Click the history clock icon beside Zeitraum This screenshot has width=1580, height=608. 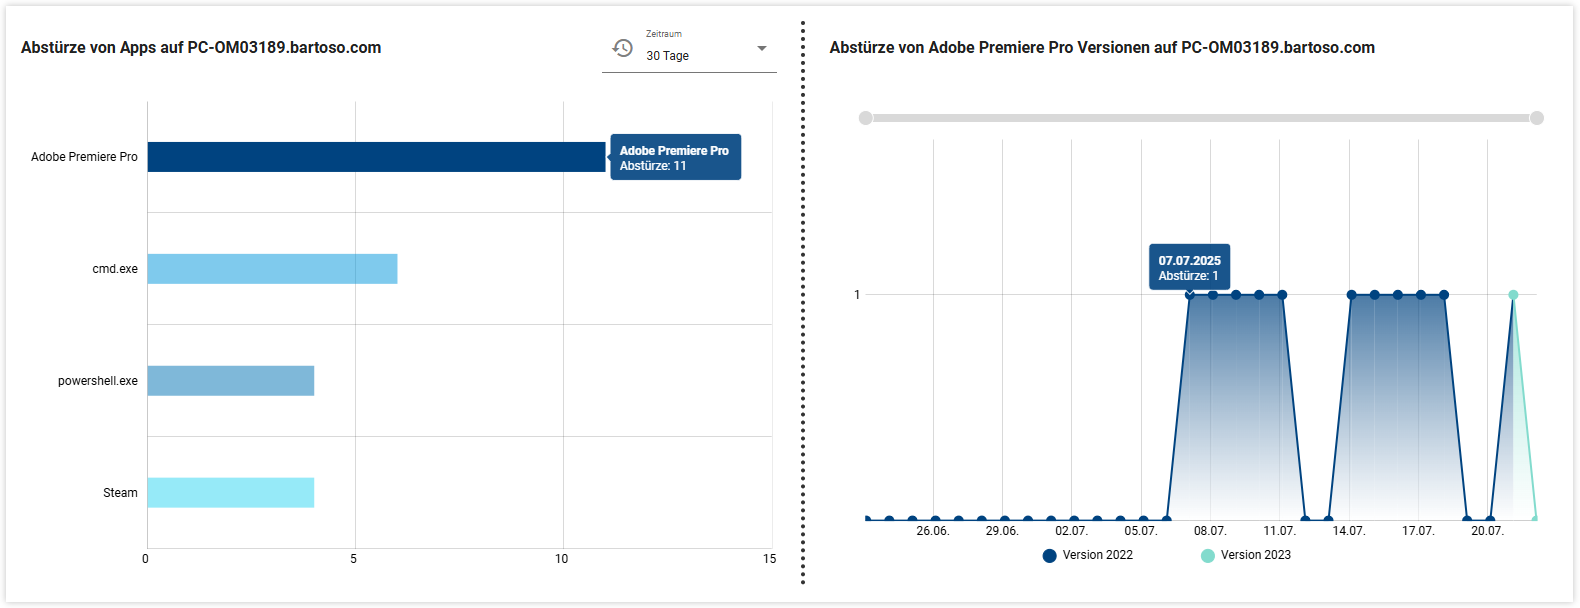click(622, 48)
